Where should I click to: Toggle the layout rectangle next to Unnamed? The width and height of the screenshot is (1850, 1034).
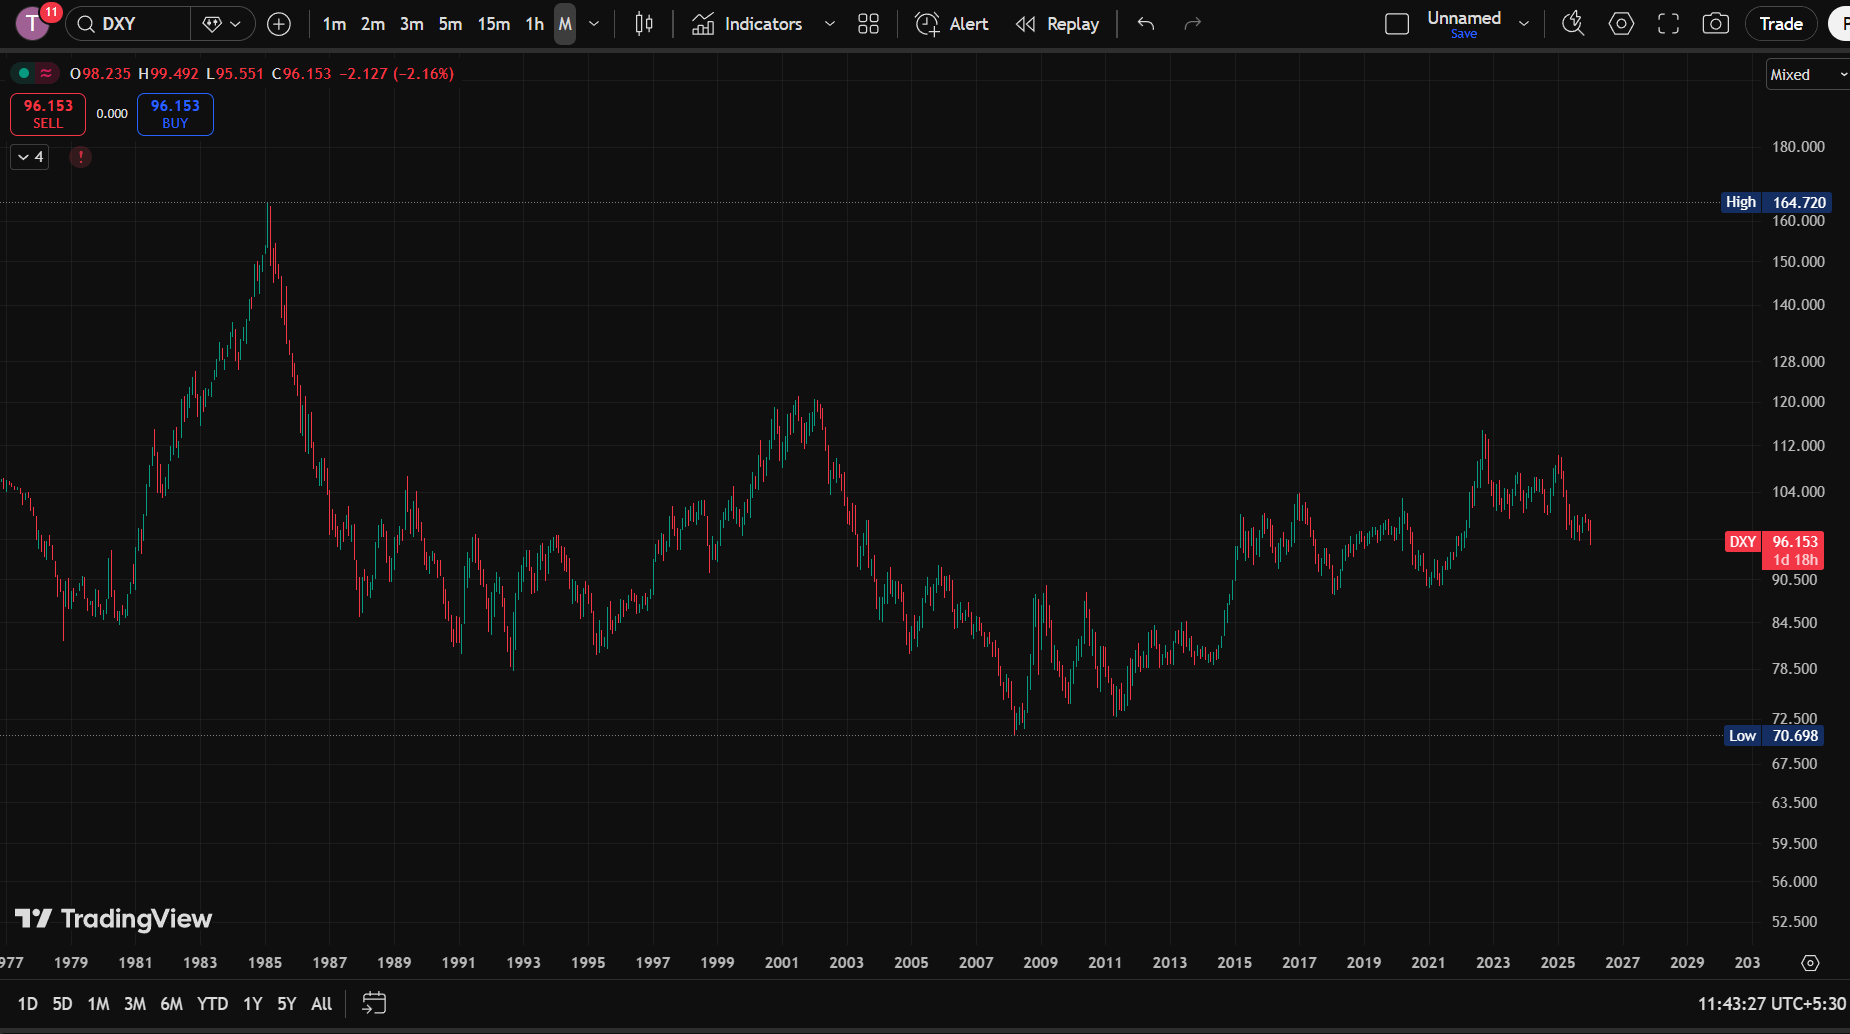(1397, 24)
